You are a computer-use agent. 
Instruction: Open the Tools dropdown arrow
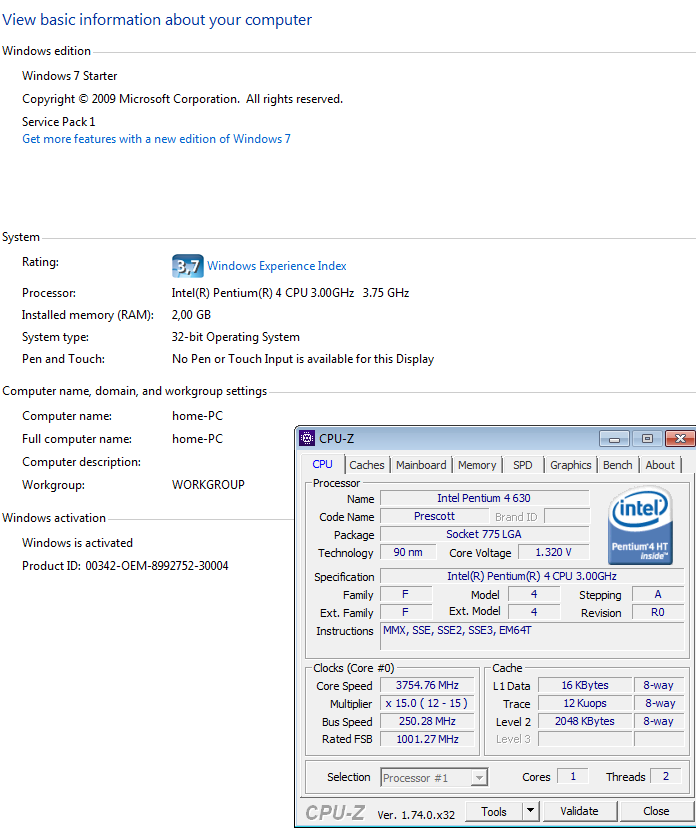pyautogui.click(x=530, y=811)
